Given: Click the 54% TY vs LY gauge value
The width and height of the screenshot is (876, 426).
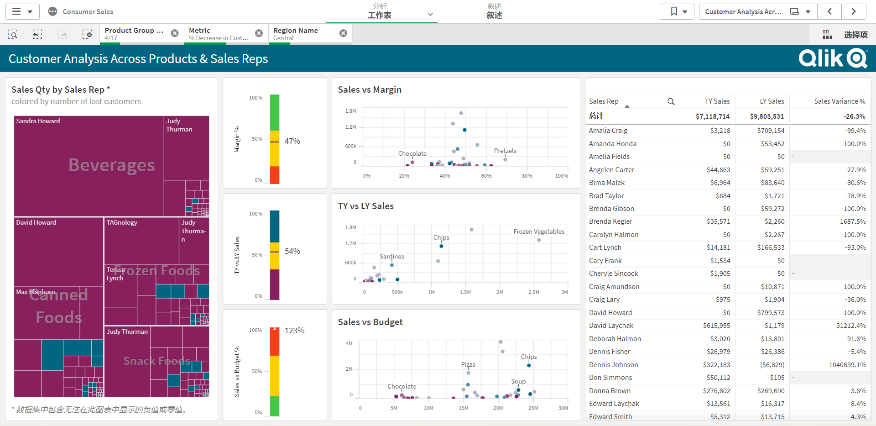Looking at the screenshot, I should pyautogui.click(x=292, y=251).
